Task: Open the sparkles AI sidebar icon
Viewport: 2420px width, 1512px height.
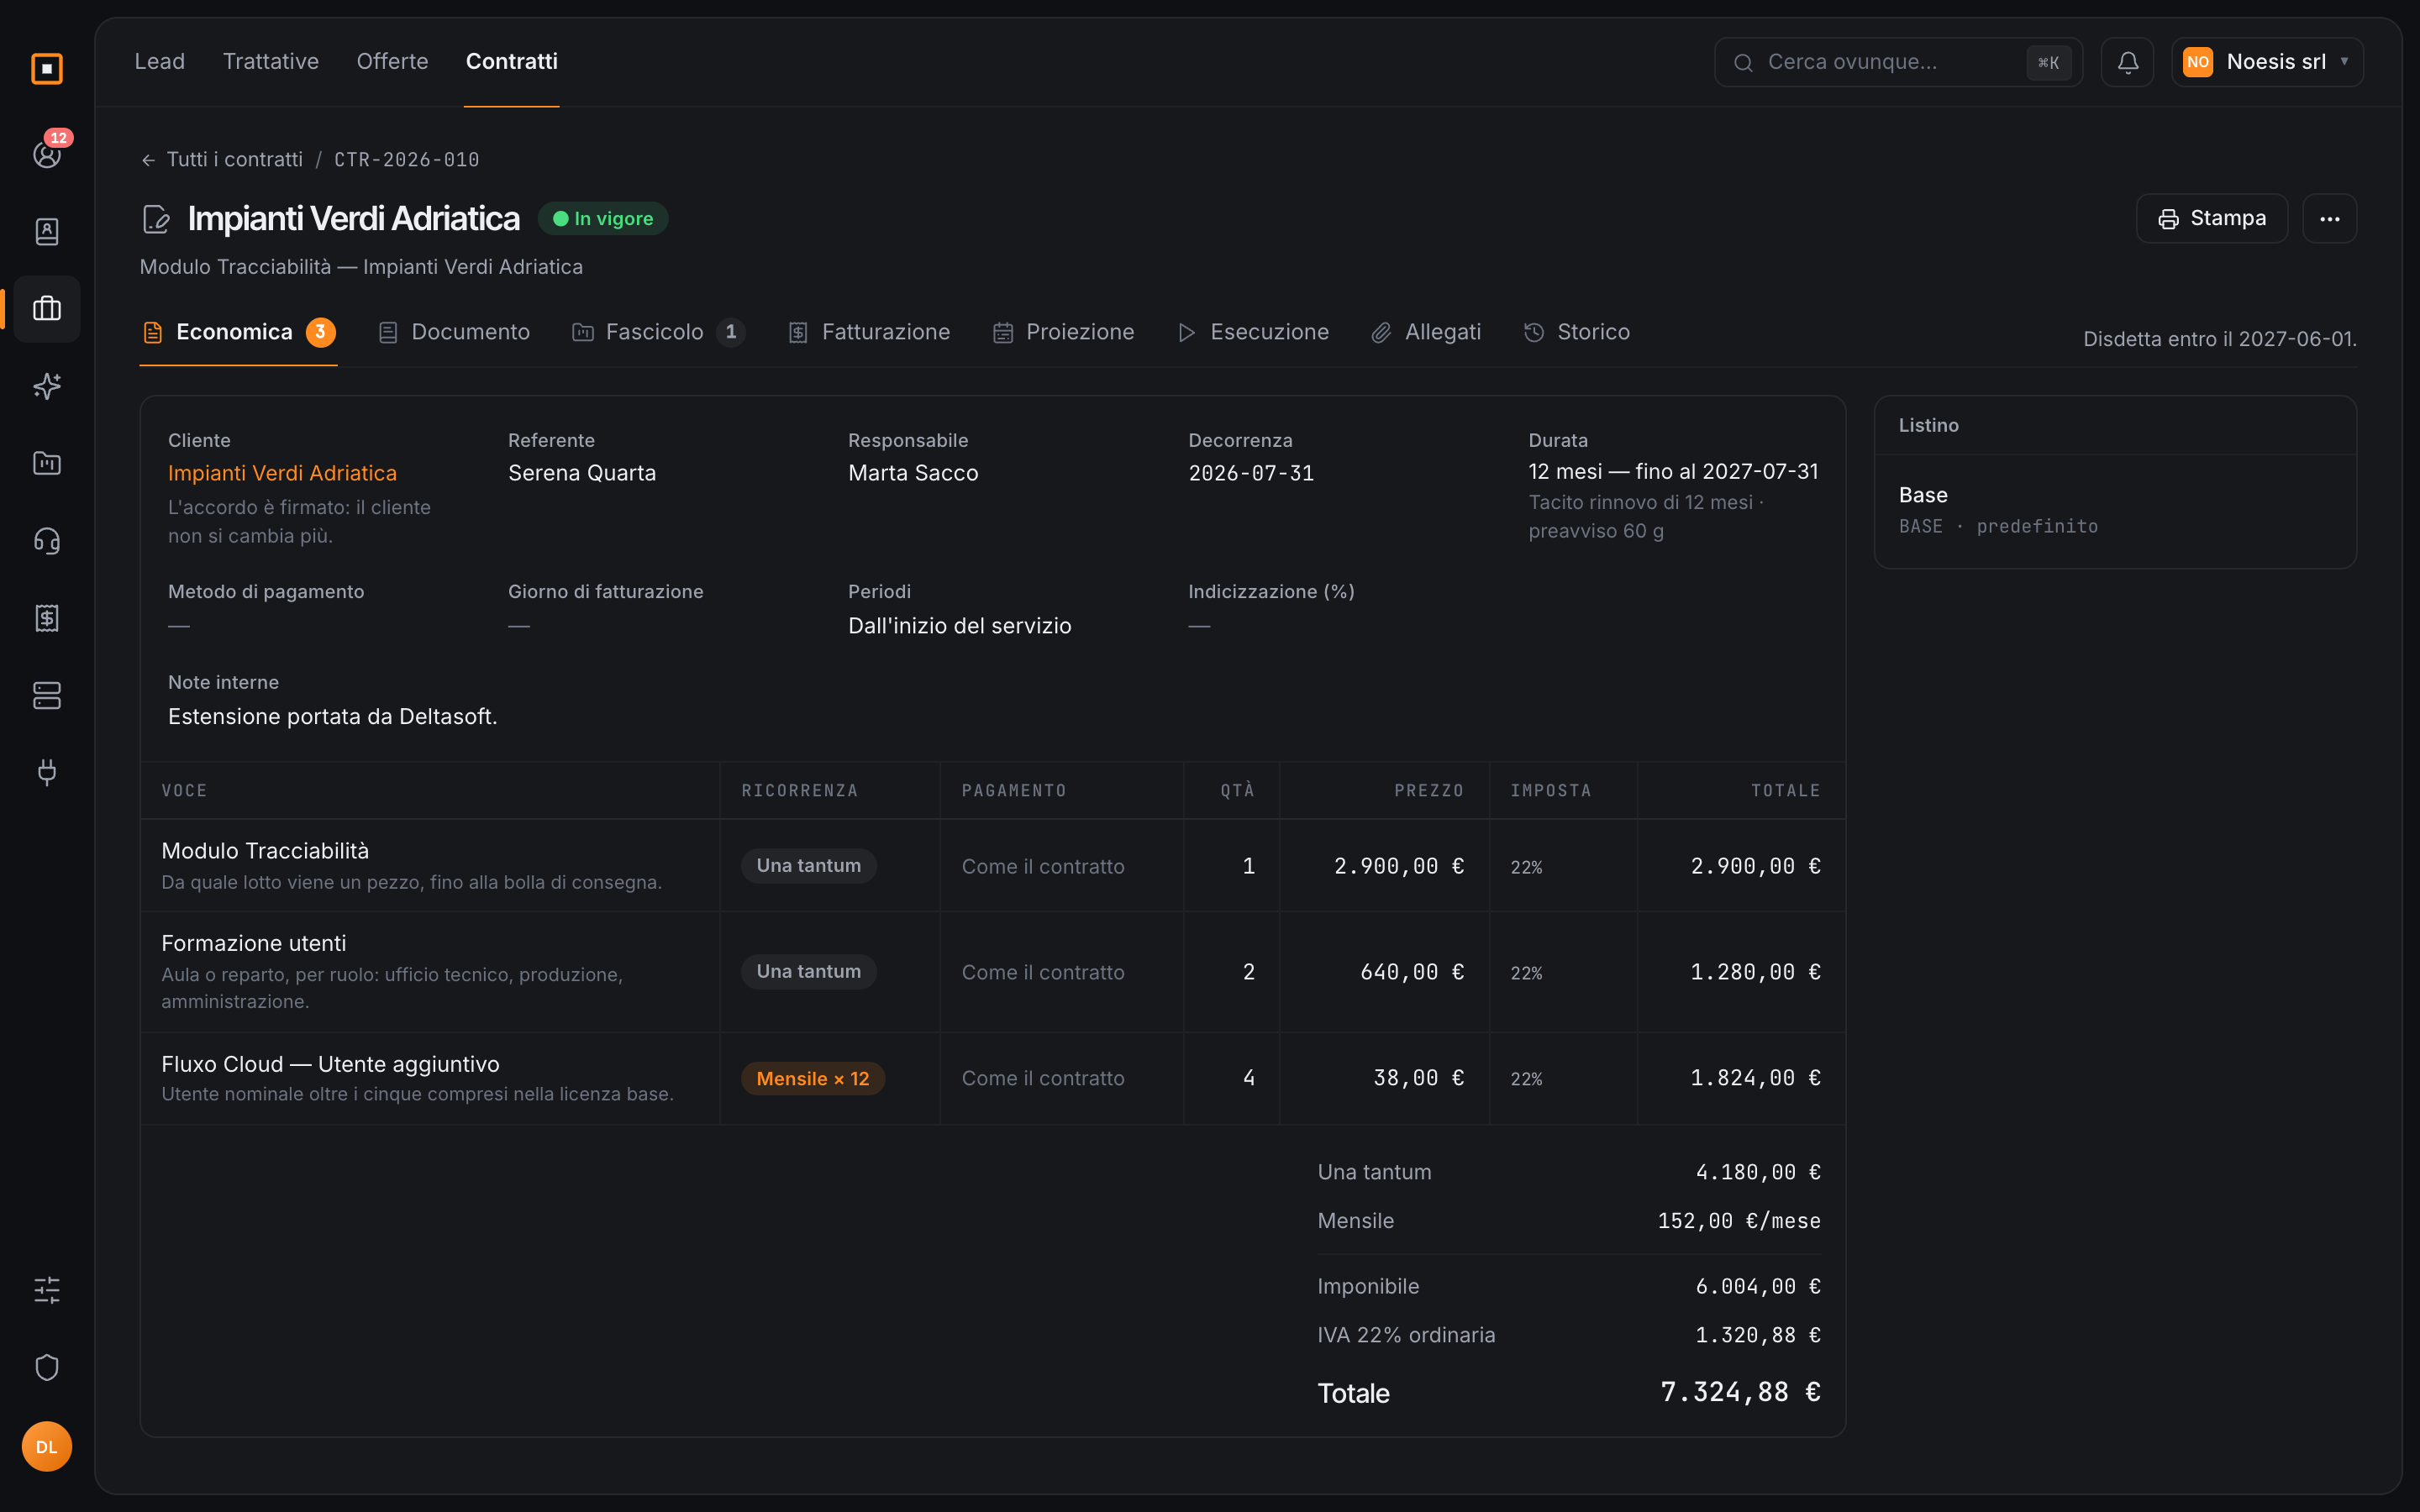Action: click(x=47, y=386)
